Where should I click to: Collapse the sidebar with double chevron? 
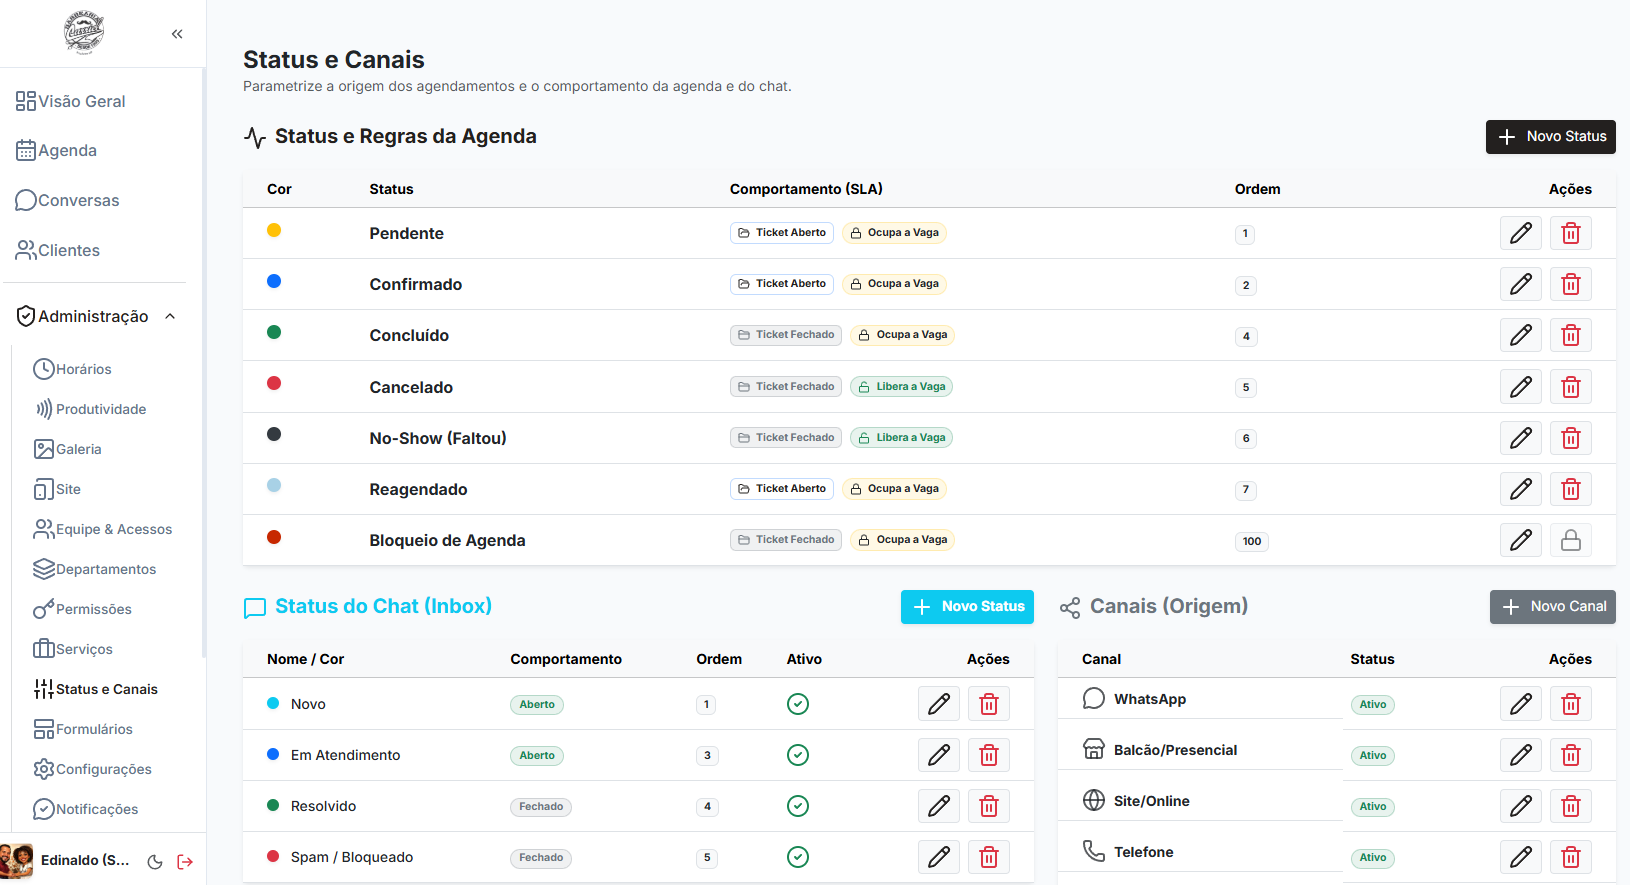177,34
